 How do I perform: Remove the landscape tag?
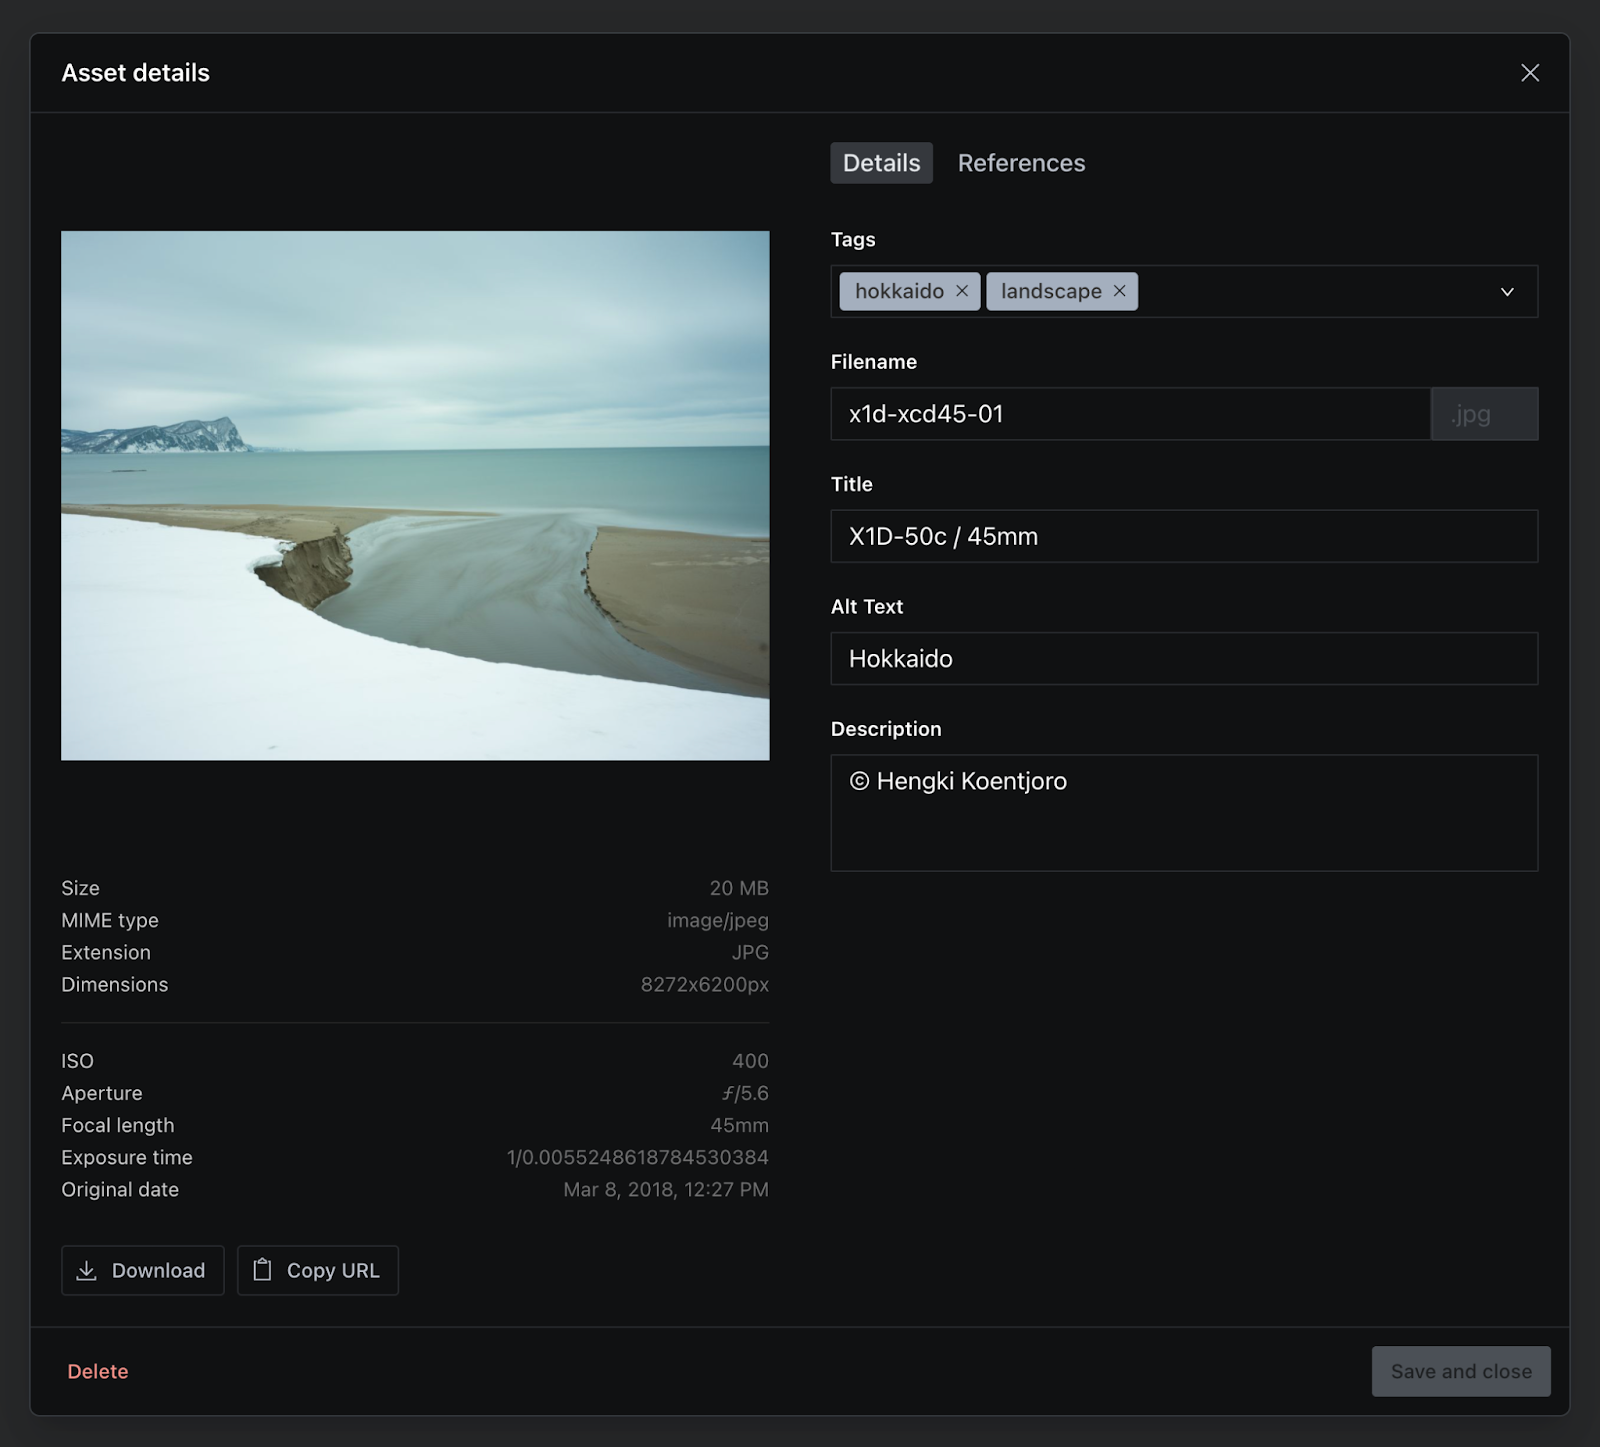(1119, 291)
